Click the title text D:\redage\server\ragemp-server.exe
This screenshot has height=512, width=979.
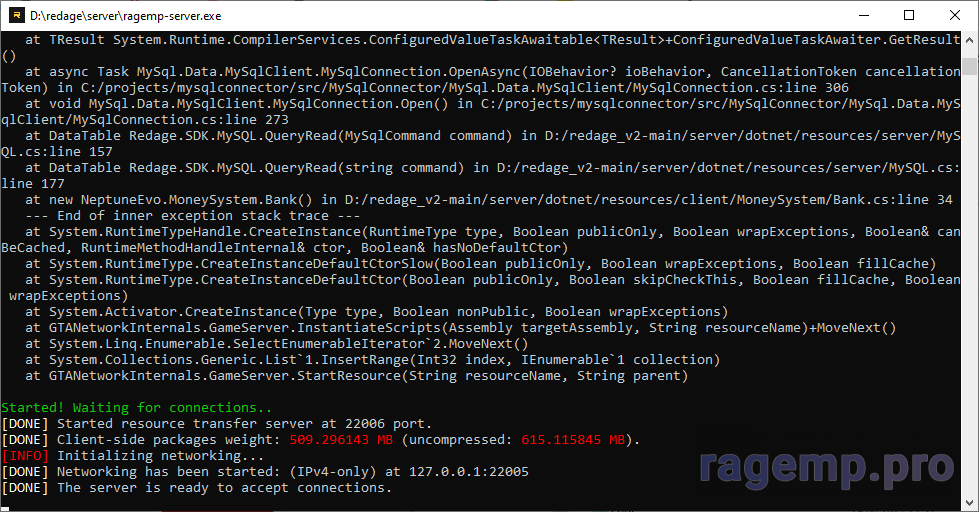click(x=125, y=16)
